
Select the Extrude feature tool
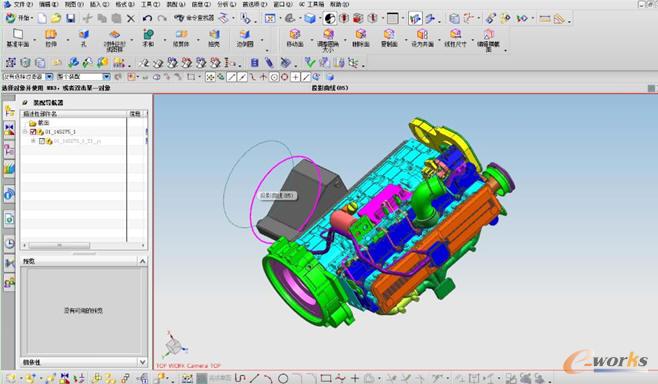click(x=51, y=37)
